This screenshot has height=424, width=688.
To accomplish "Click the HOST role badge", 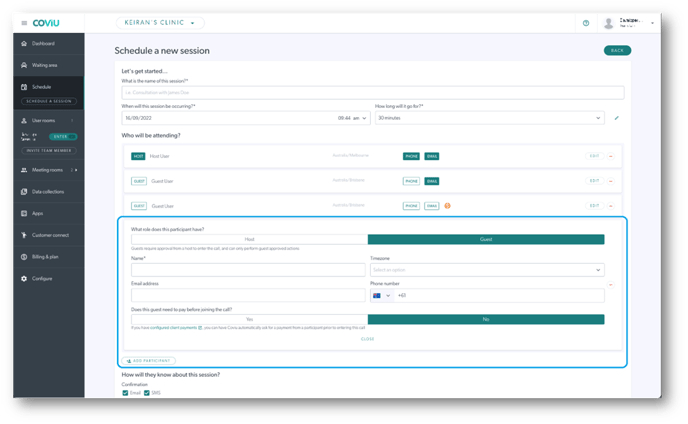I will click(138, 156).
